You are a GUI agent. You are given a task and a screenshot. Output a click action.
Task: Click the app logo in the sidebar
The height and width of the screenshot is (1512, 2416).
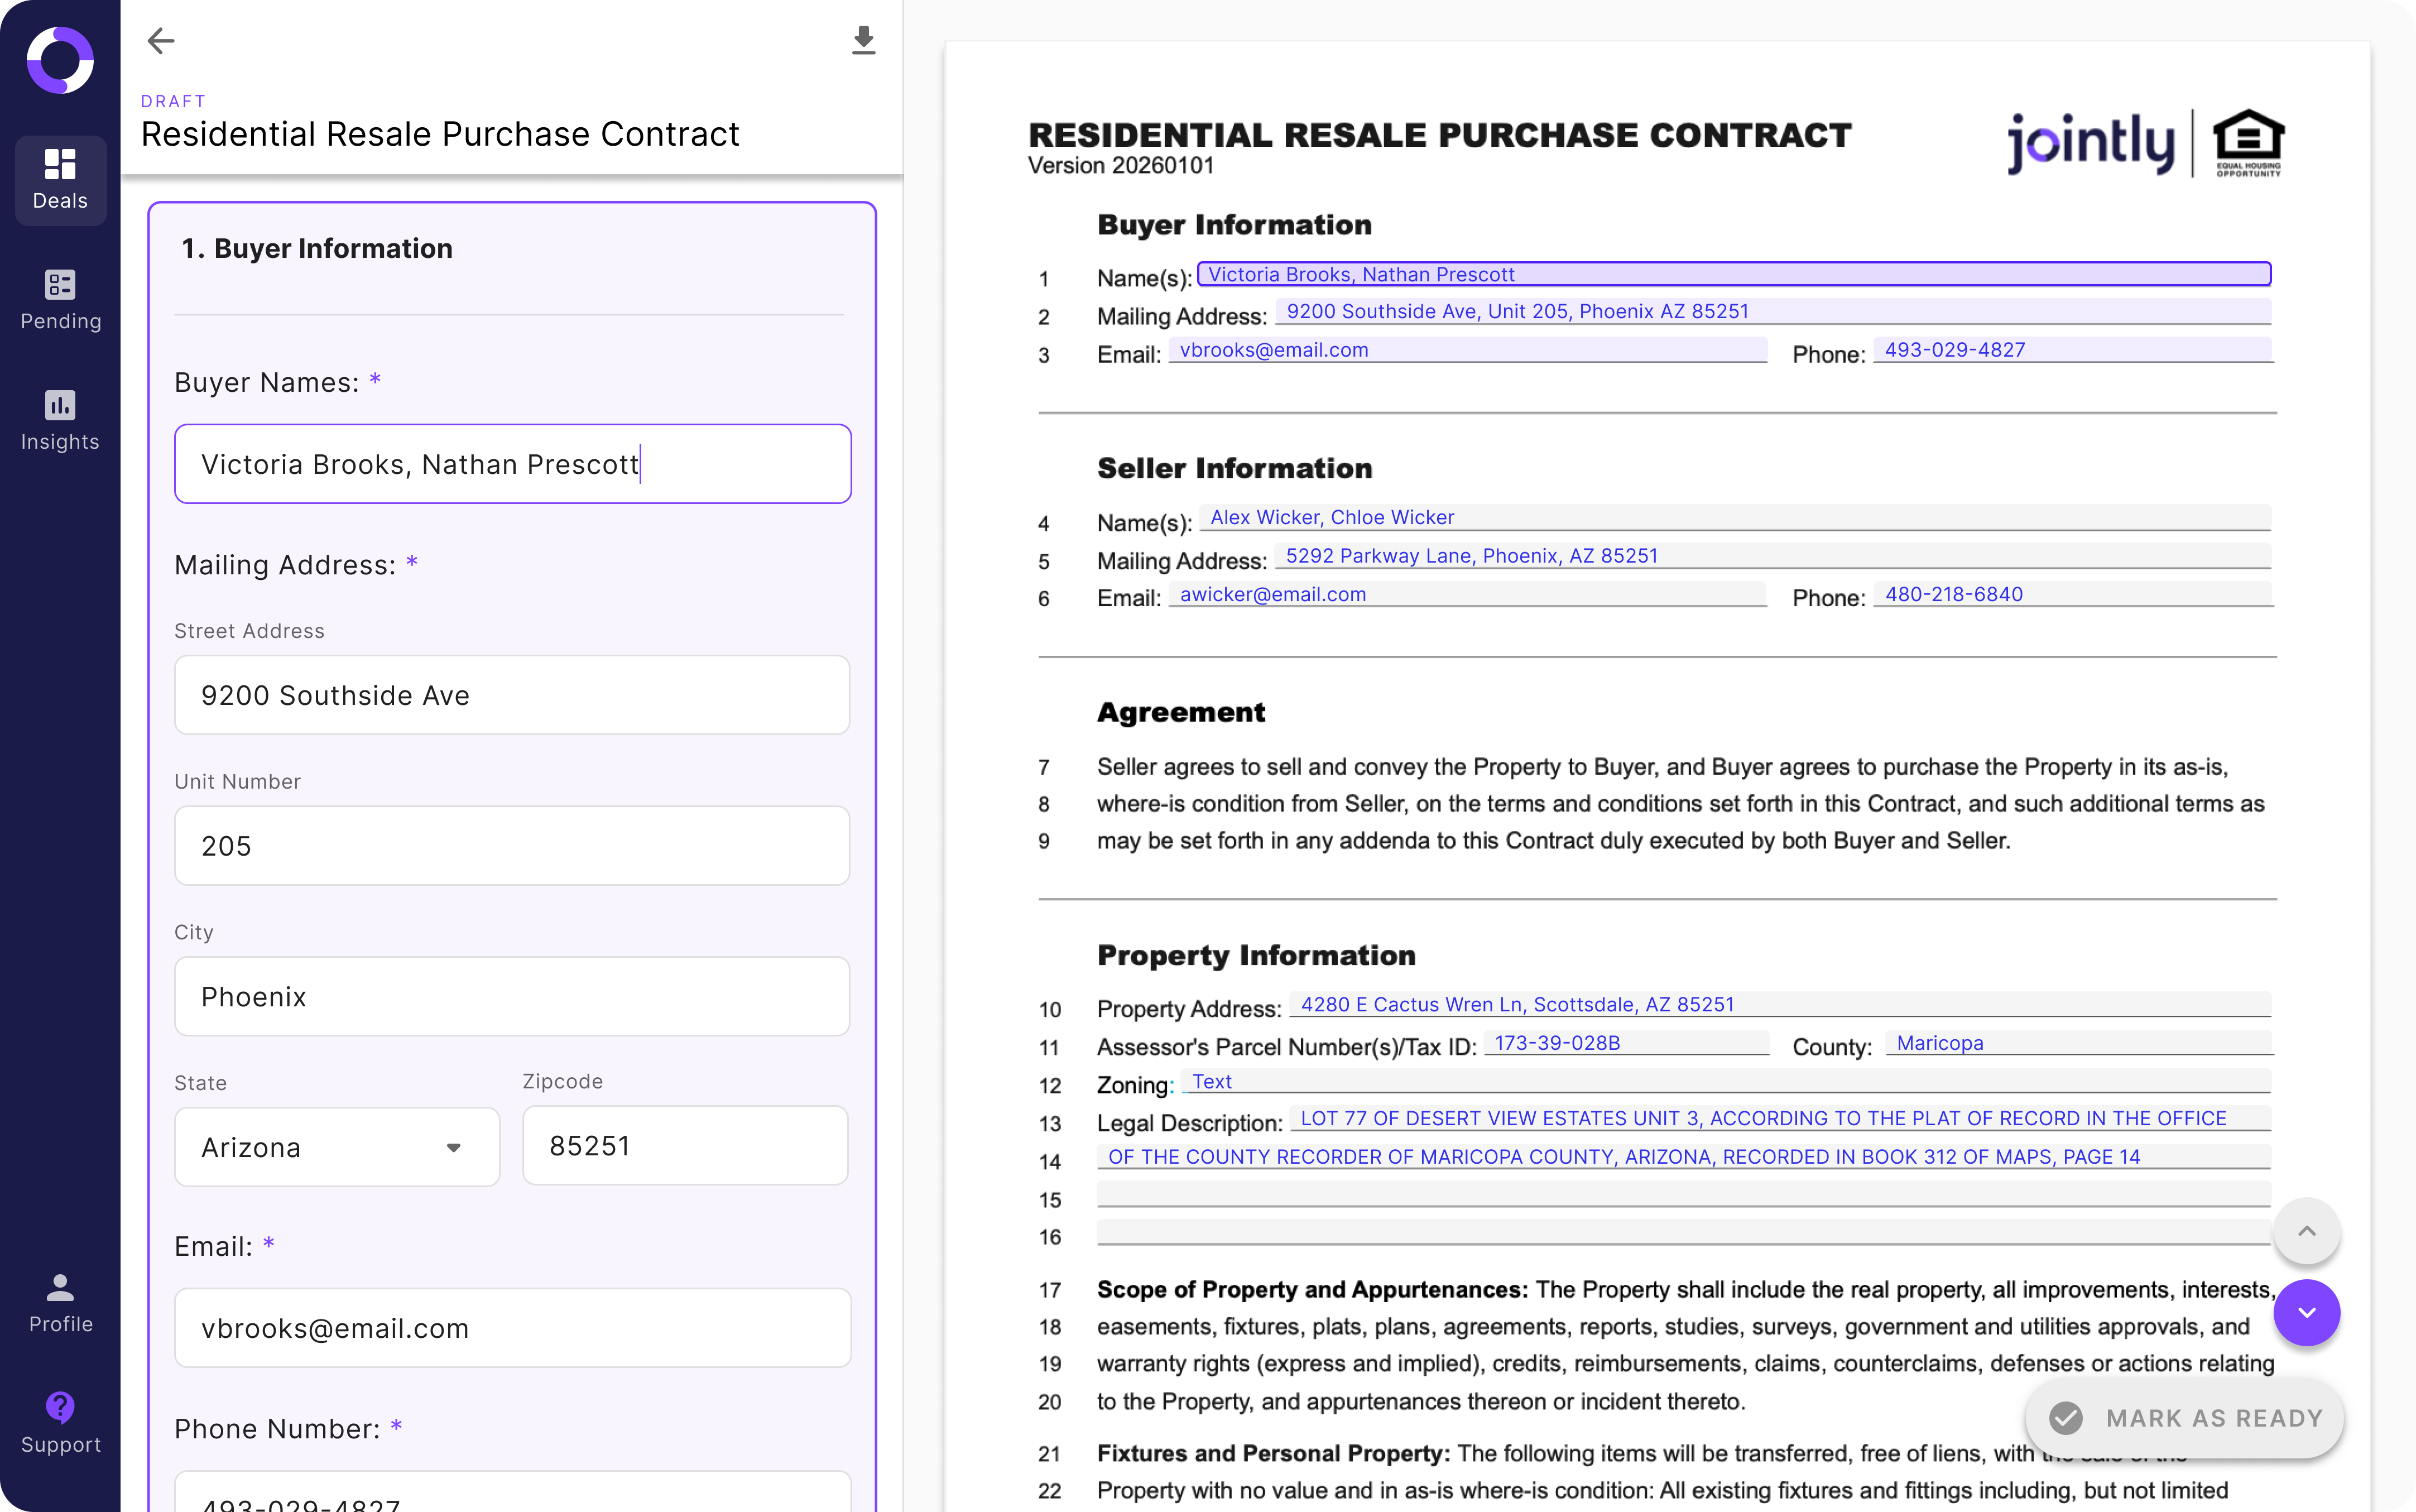pyautogui.click(x=60, y=61)
